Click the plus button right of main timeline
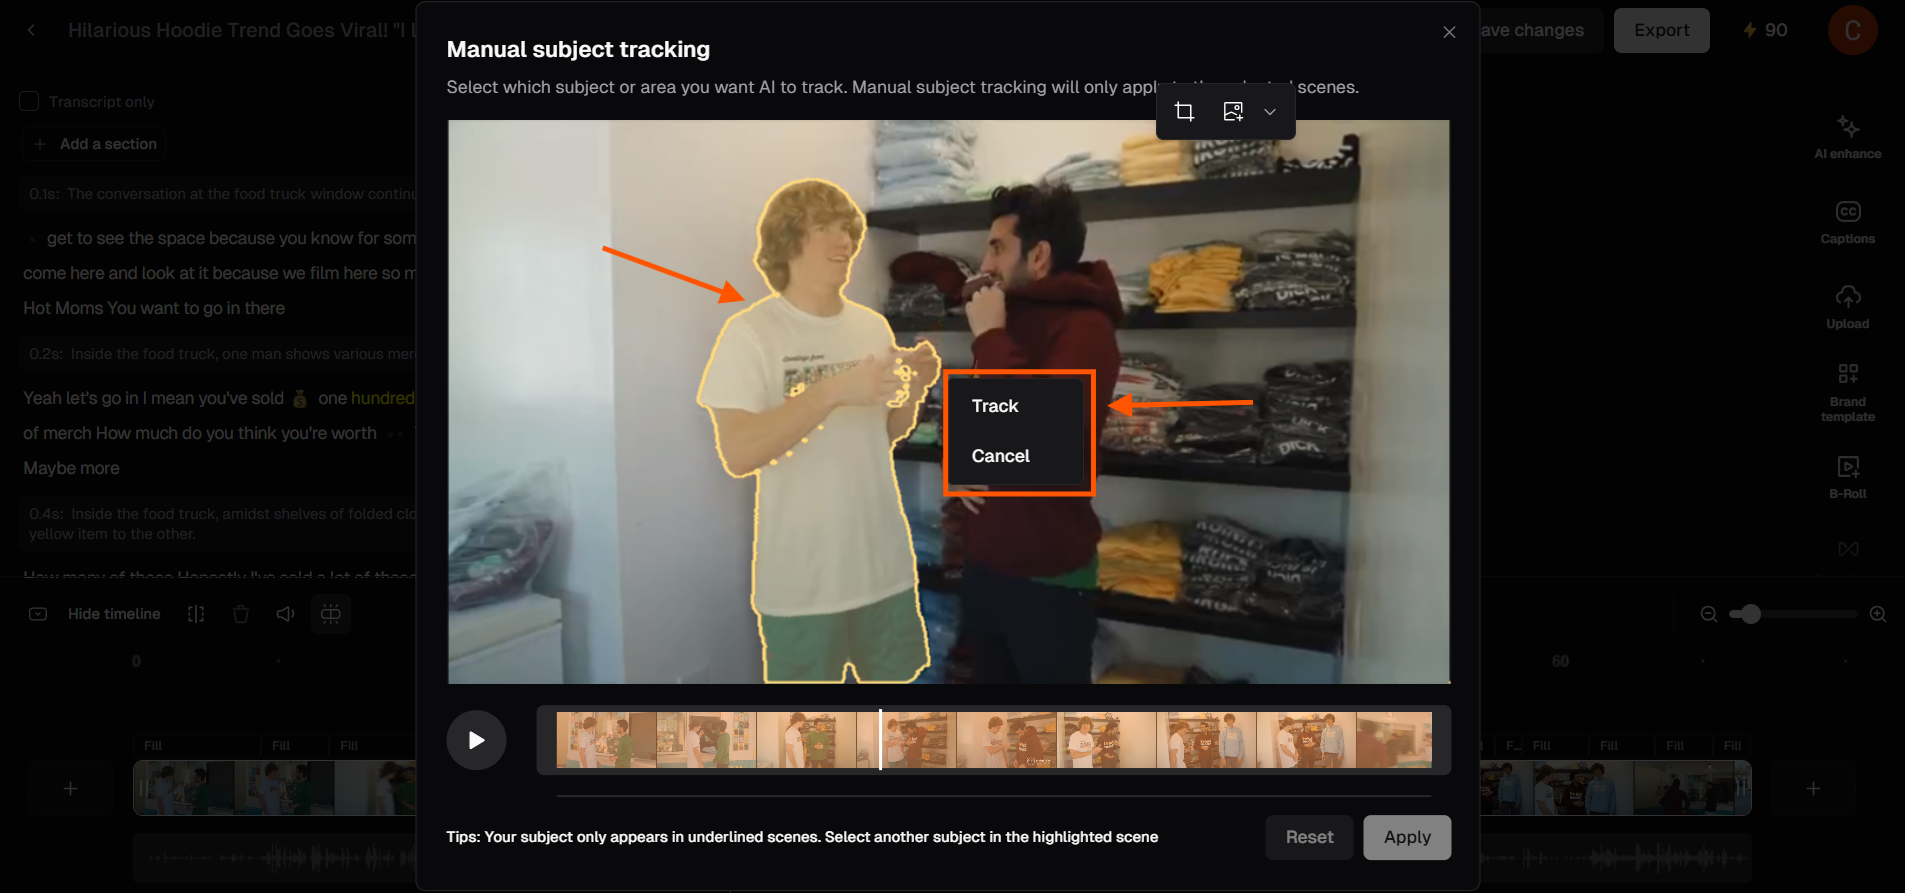 [x=1813, y=789]
